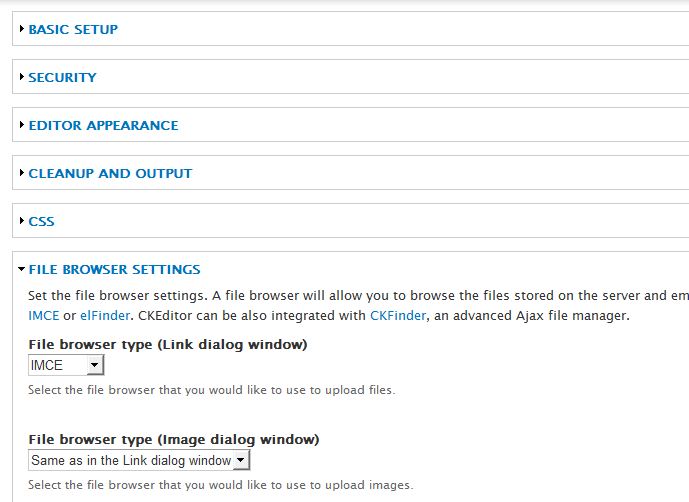The width and height of the screenshot is (689, 502).
Task: Click the arrow icon next to Security
Action: [22, 77]
